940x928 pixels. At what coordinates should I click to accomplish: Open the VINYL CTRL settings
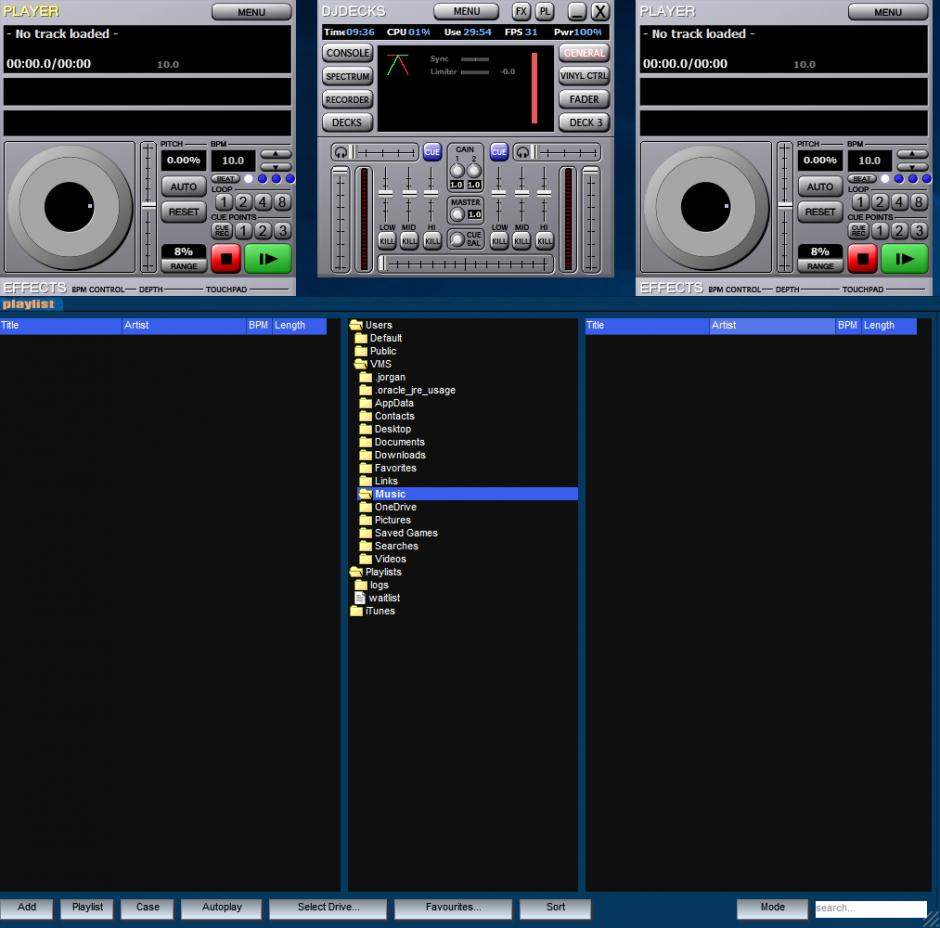(585, 76)
